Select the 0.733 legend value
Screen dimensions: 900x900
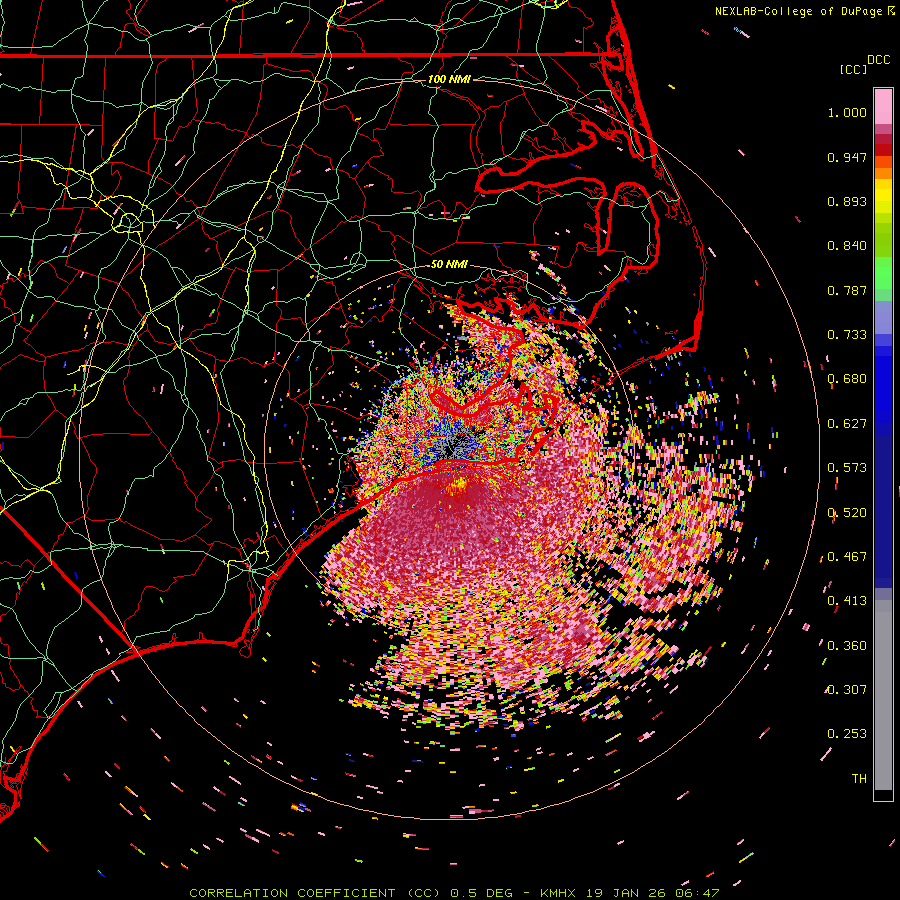click(x=847, y=335)
